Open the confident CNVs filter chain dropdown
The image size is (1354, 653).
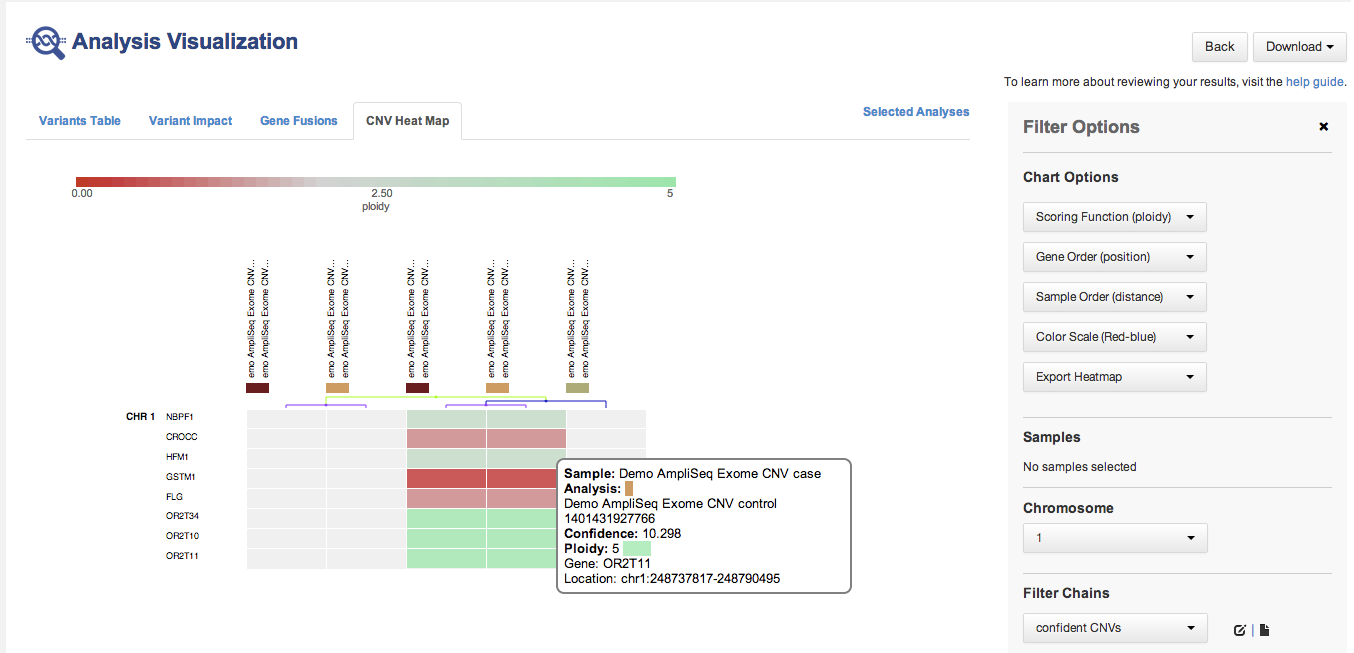pyautogui.click(x=1114, y=628)
